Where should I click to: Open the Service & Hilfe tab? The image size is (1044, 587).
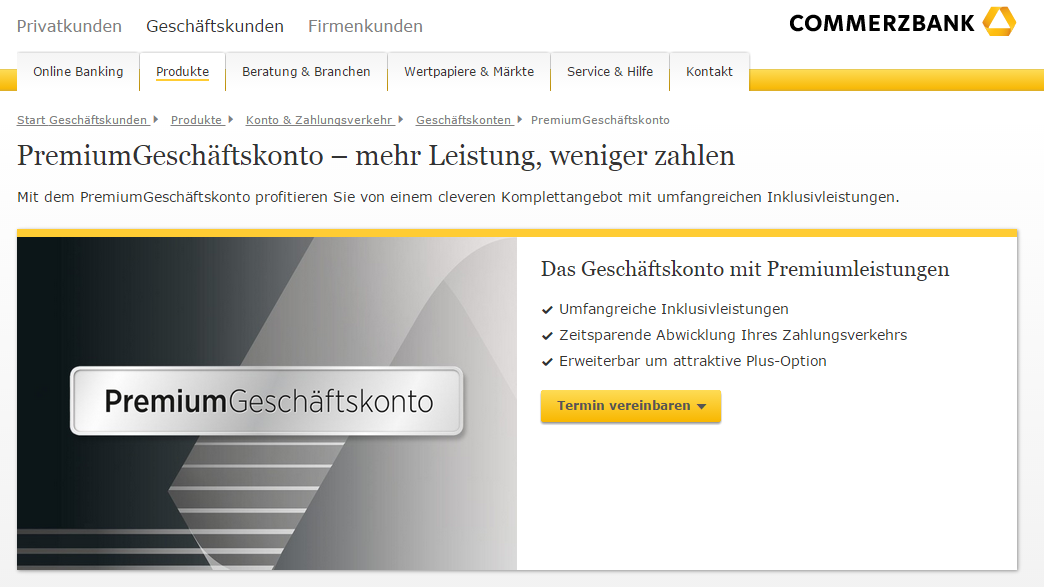(x=610, y=71)
